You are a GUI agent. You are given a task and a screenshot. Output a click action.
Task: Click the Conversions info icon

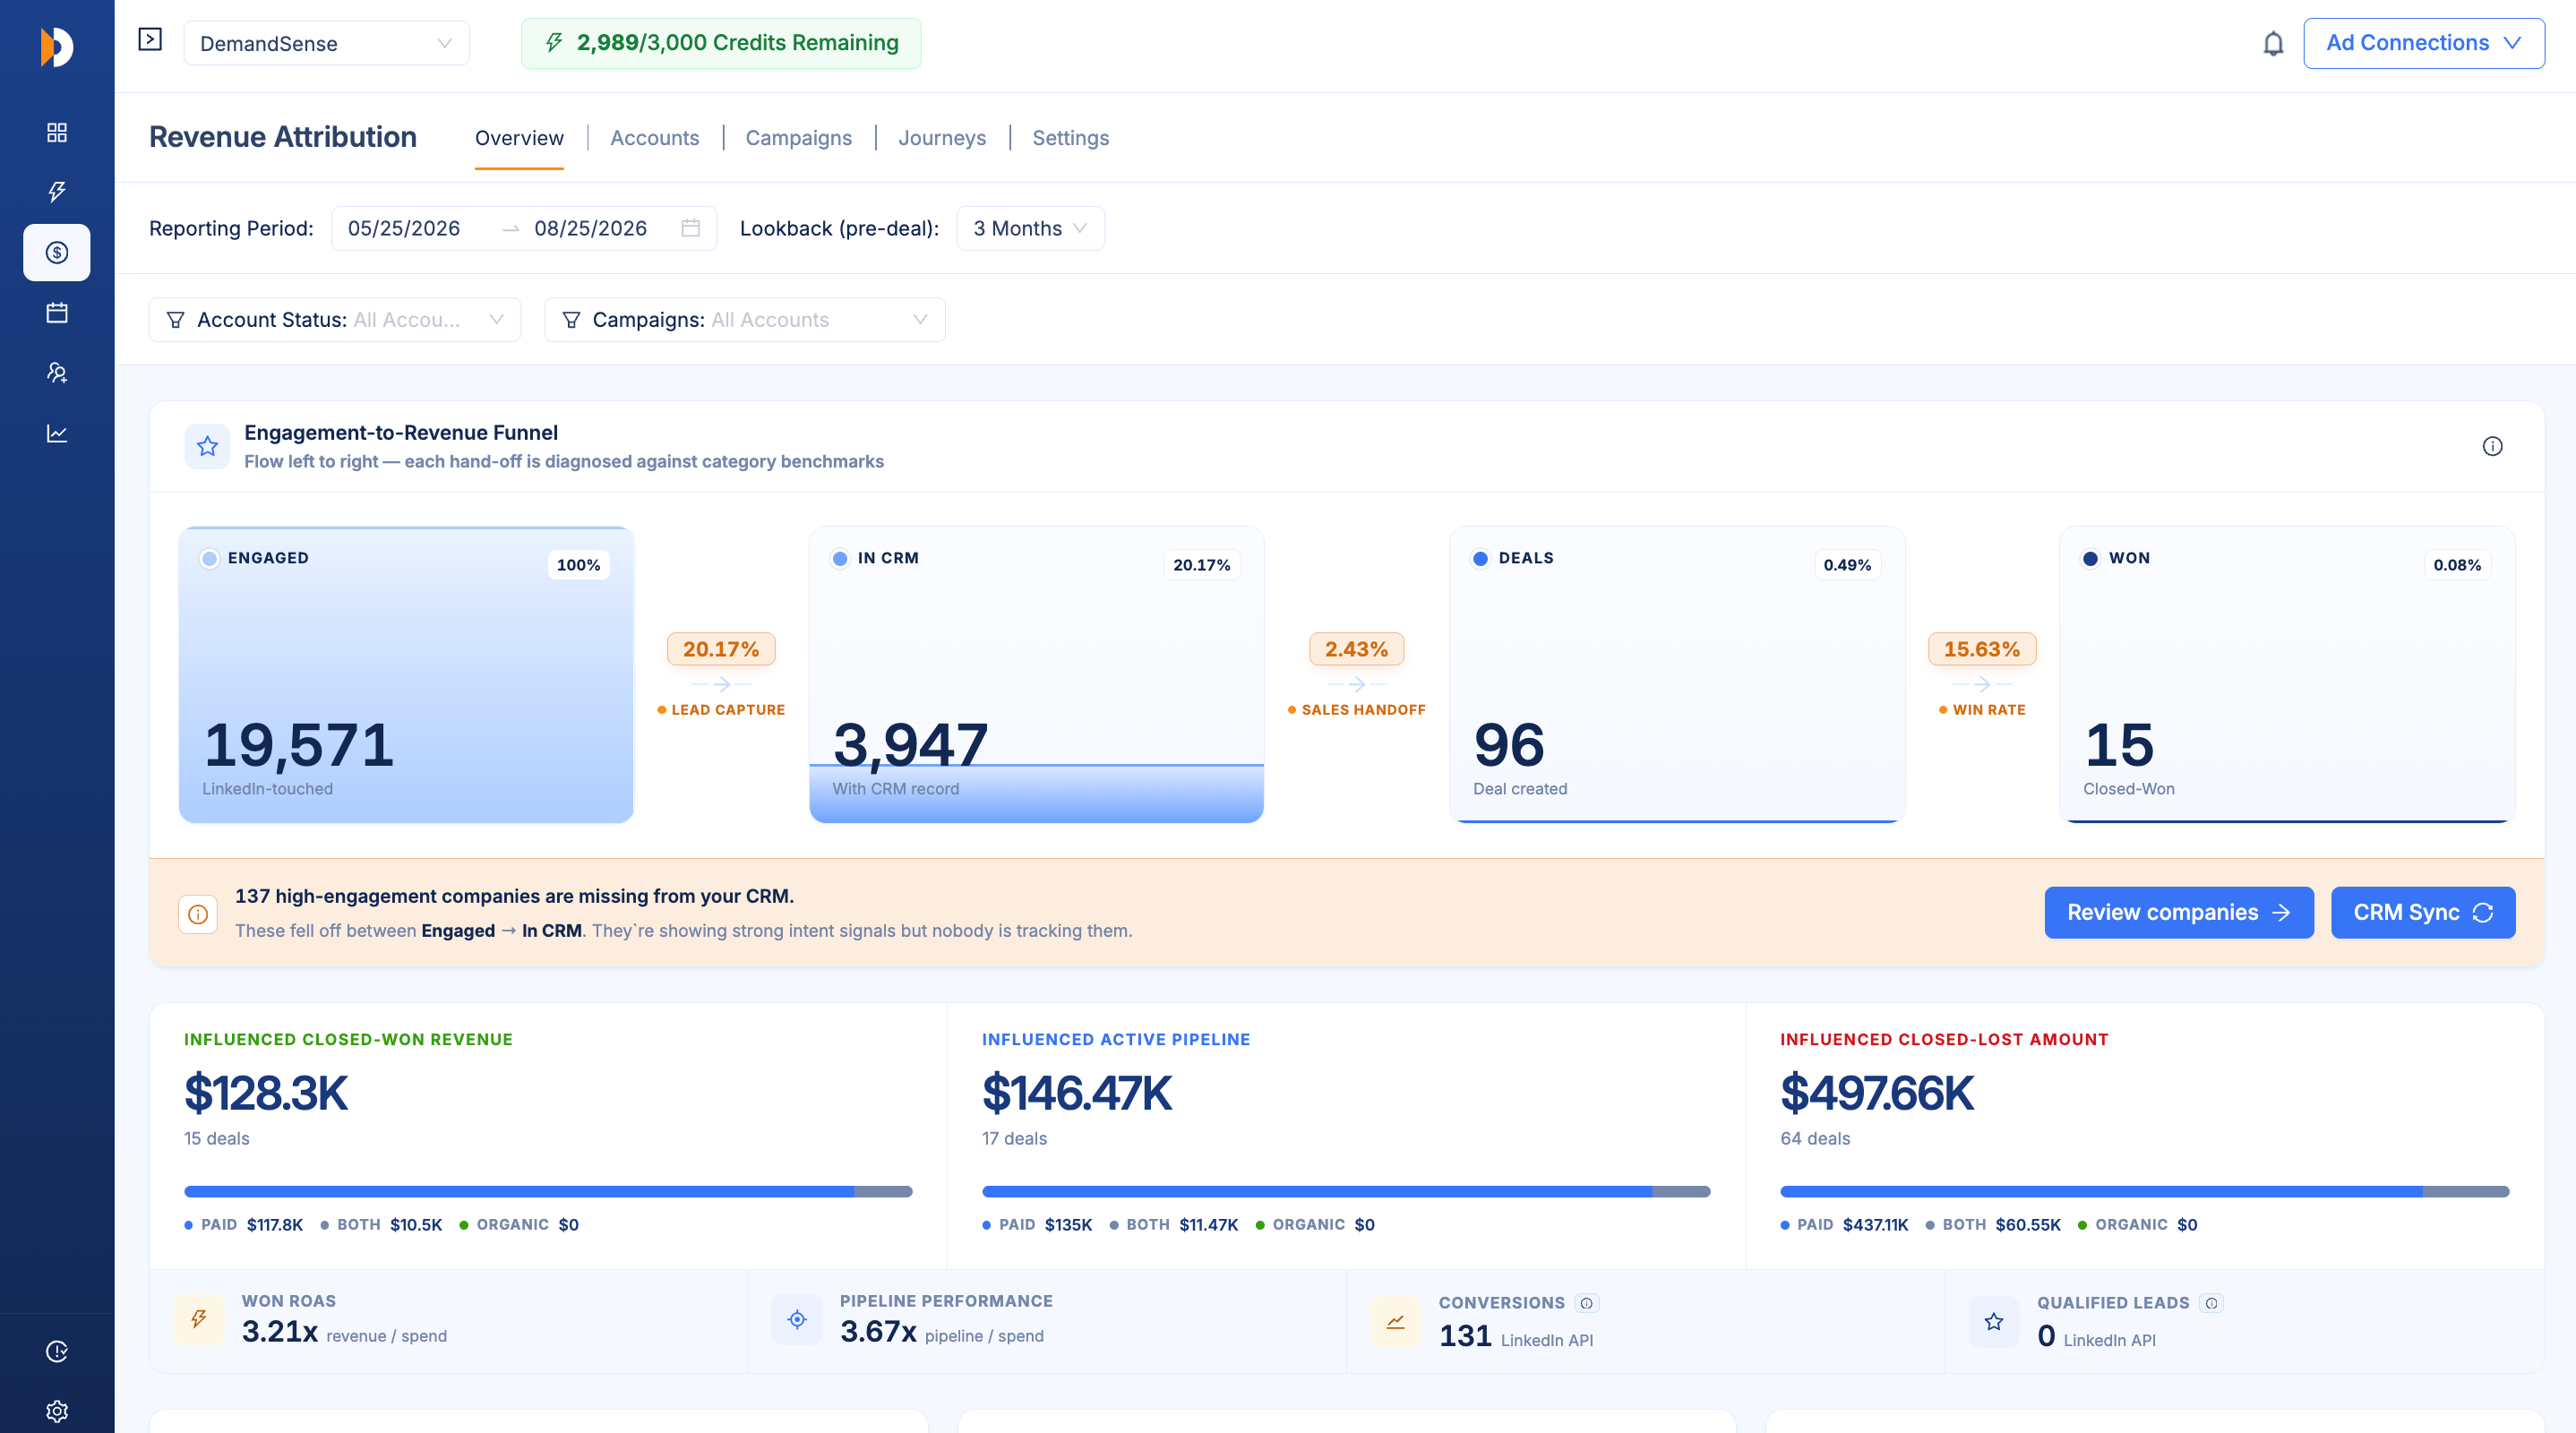(x=1586, y=1303)
